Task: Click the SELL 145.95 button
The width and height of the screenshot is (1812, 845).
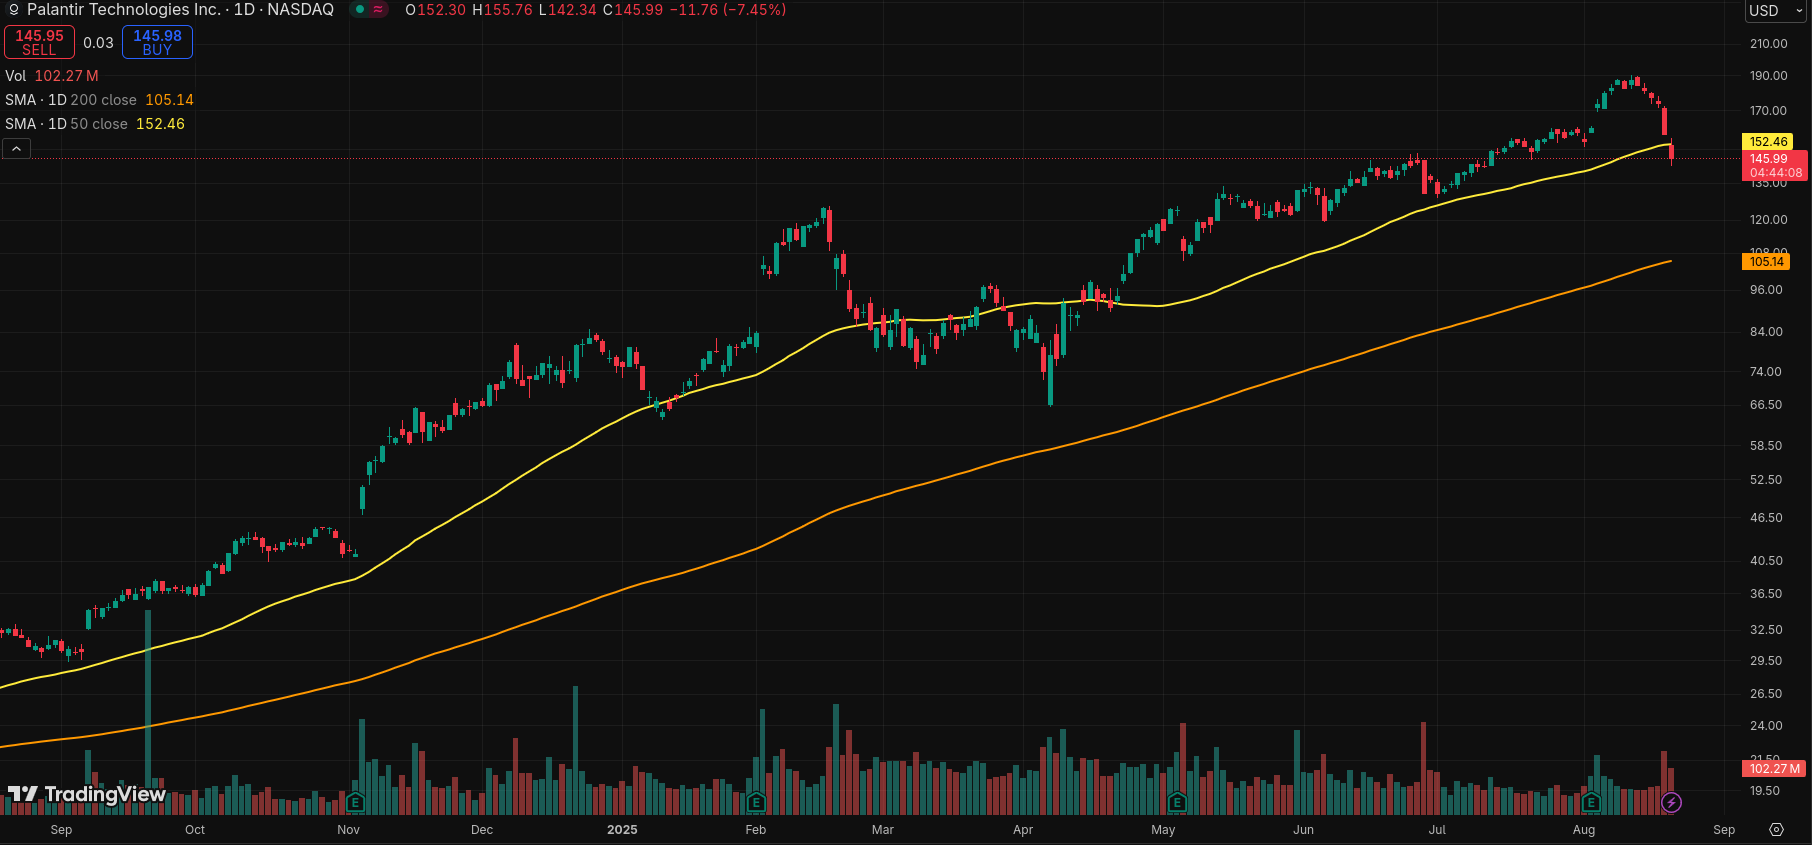Action: coord(39,42)
